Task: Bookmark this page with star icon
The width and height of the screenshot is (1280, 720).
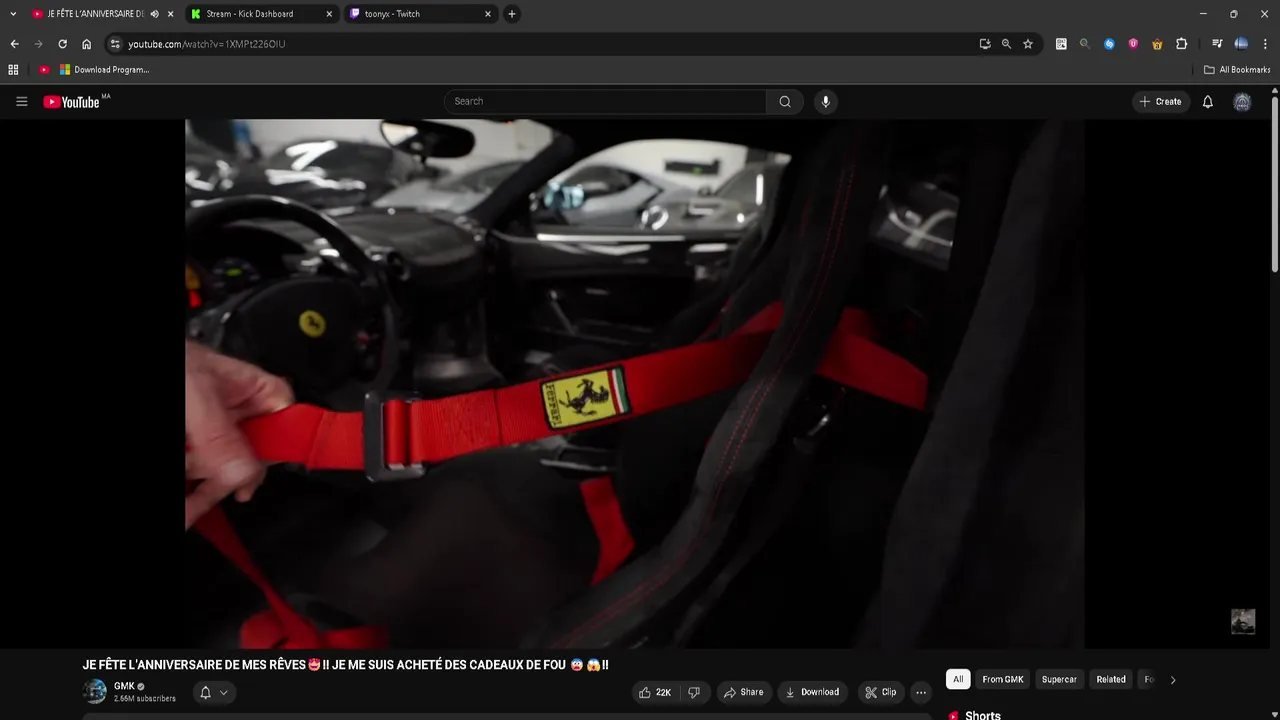Action: point(1027,44)
